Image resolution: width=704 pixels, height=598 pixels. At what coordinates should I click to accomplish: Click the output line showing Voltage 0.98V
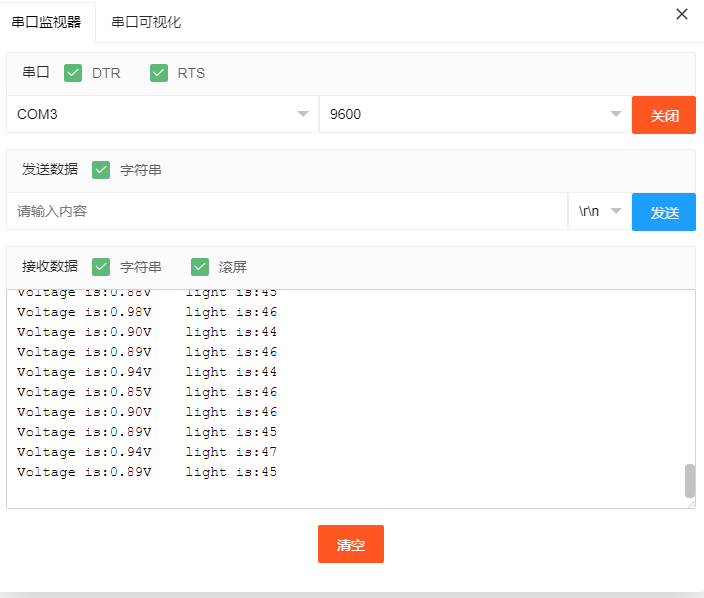point(147,312)
